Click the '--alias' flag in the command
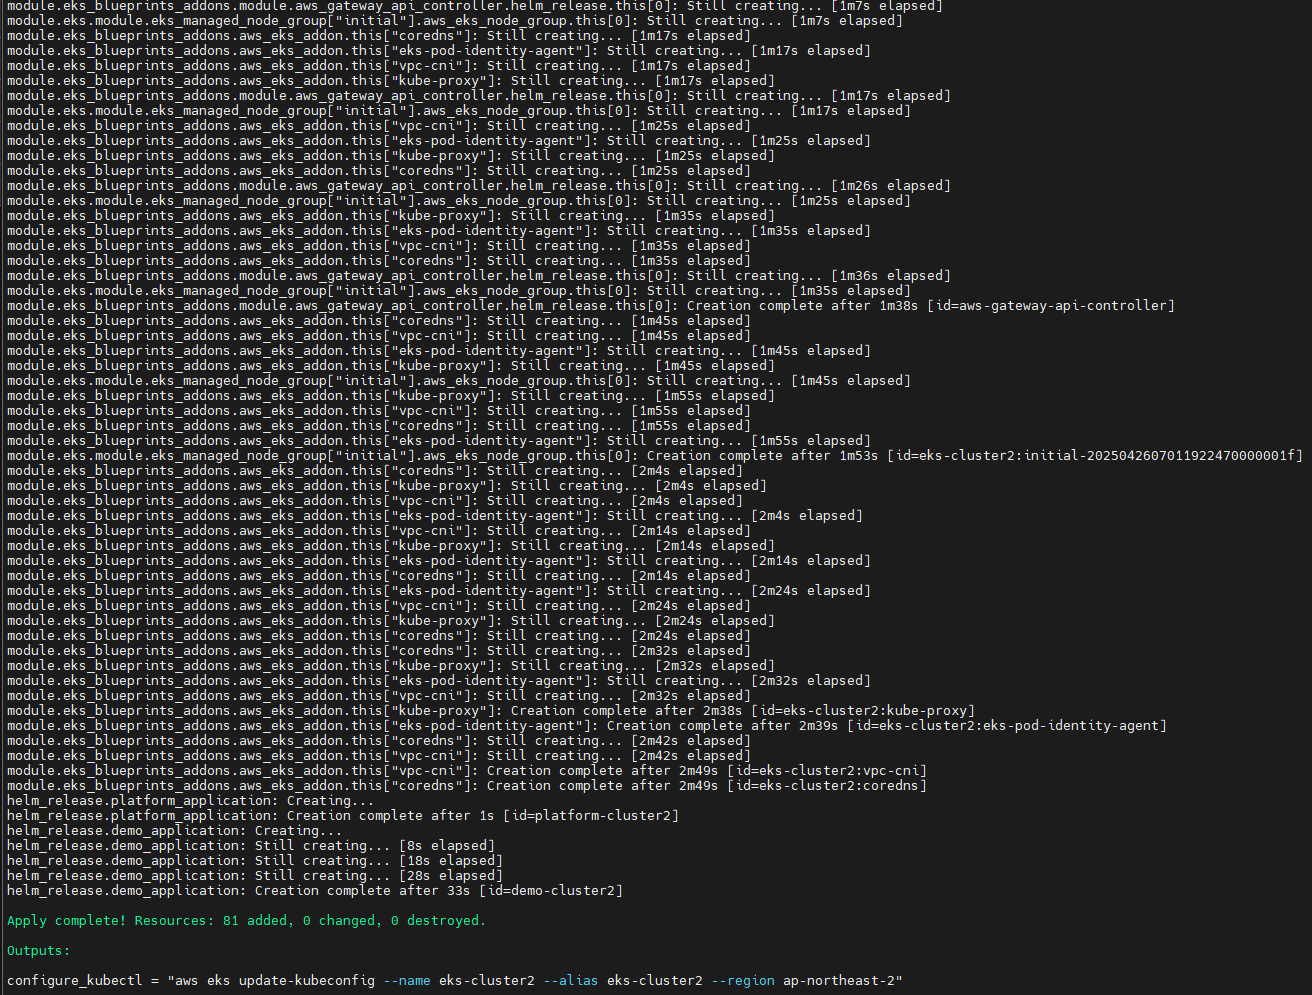Viewport: 1312px width, 995px height. 571,980
